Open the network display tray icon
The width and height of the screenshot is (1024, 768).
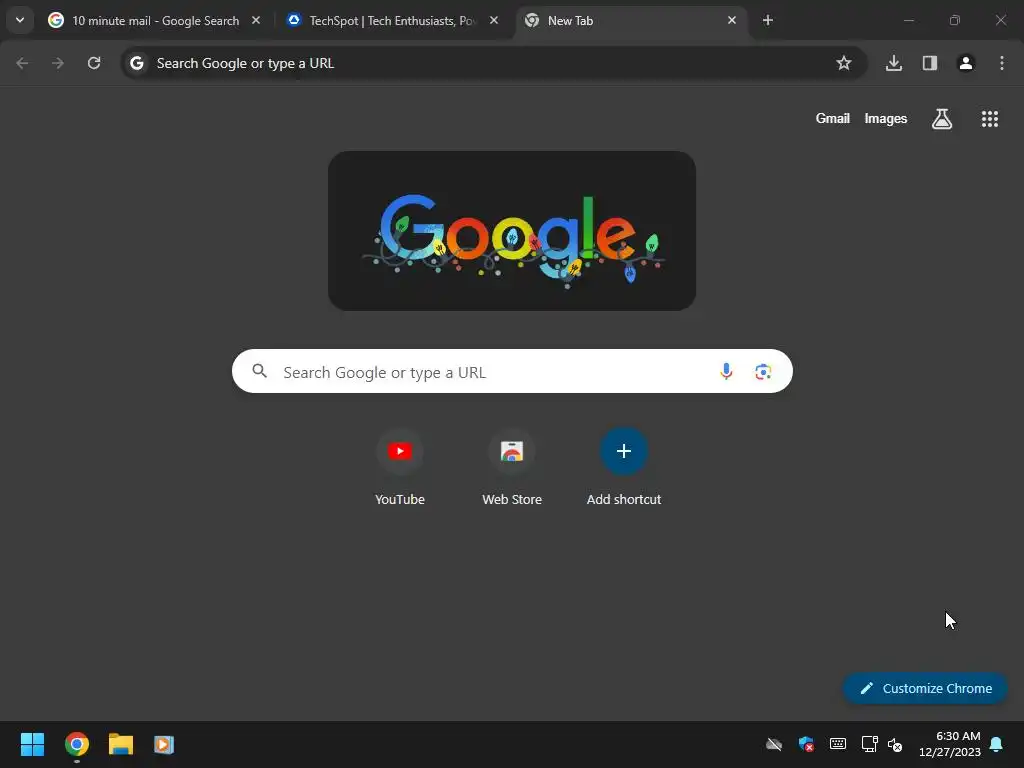point(869,744)
